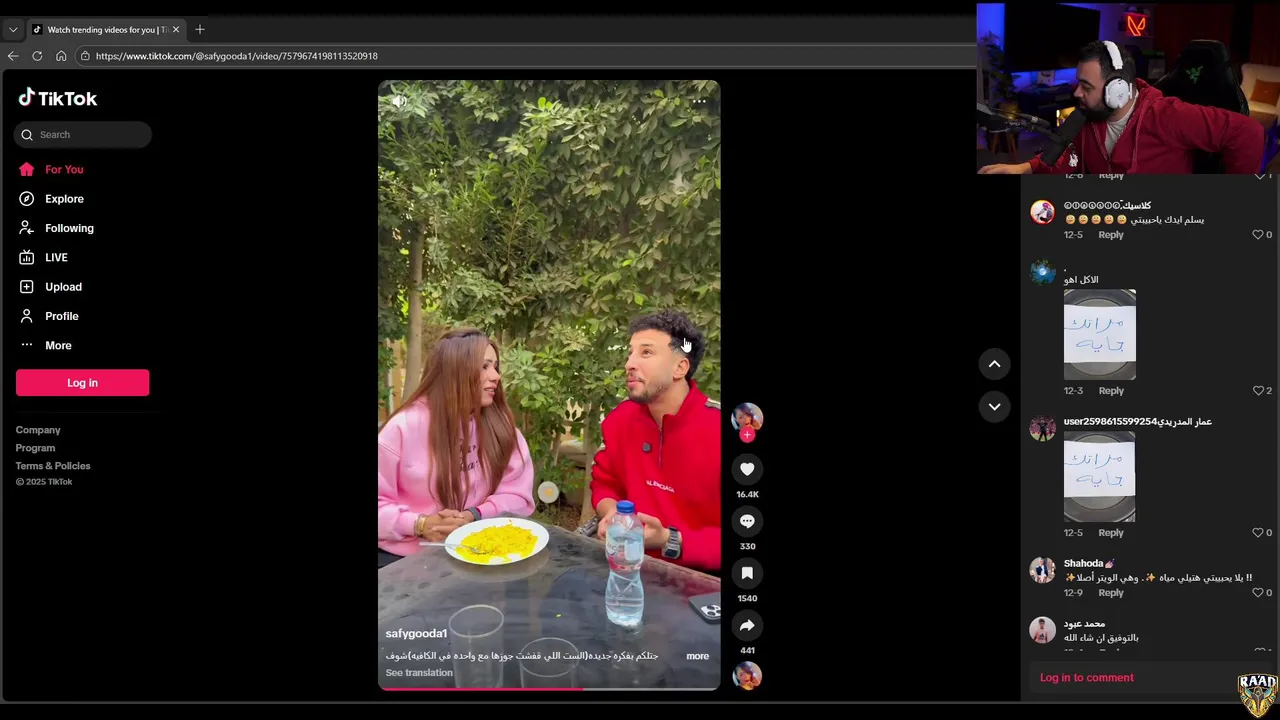Click Shahoda's profile avatar

coord(1043,570)
